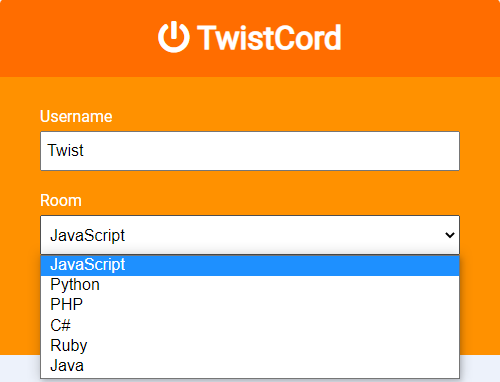500x382 pixels.
Task: Select Java at the list bottom
Action: [x=250, y=366]
